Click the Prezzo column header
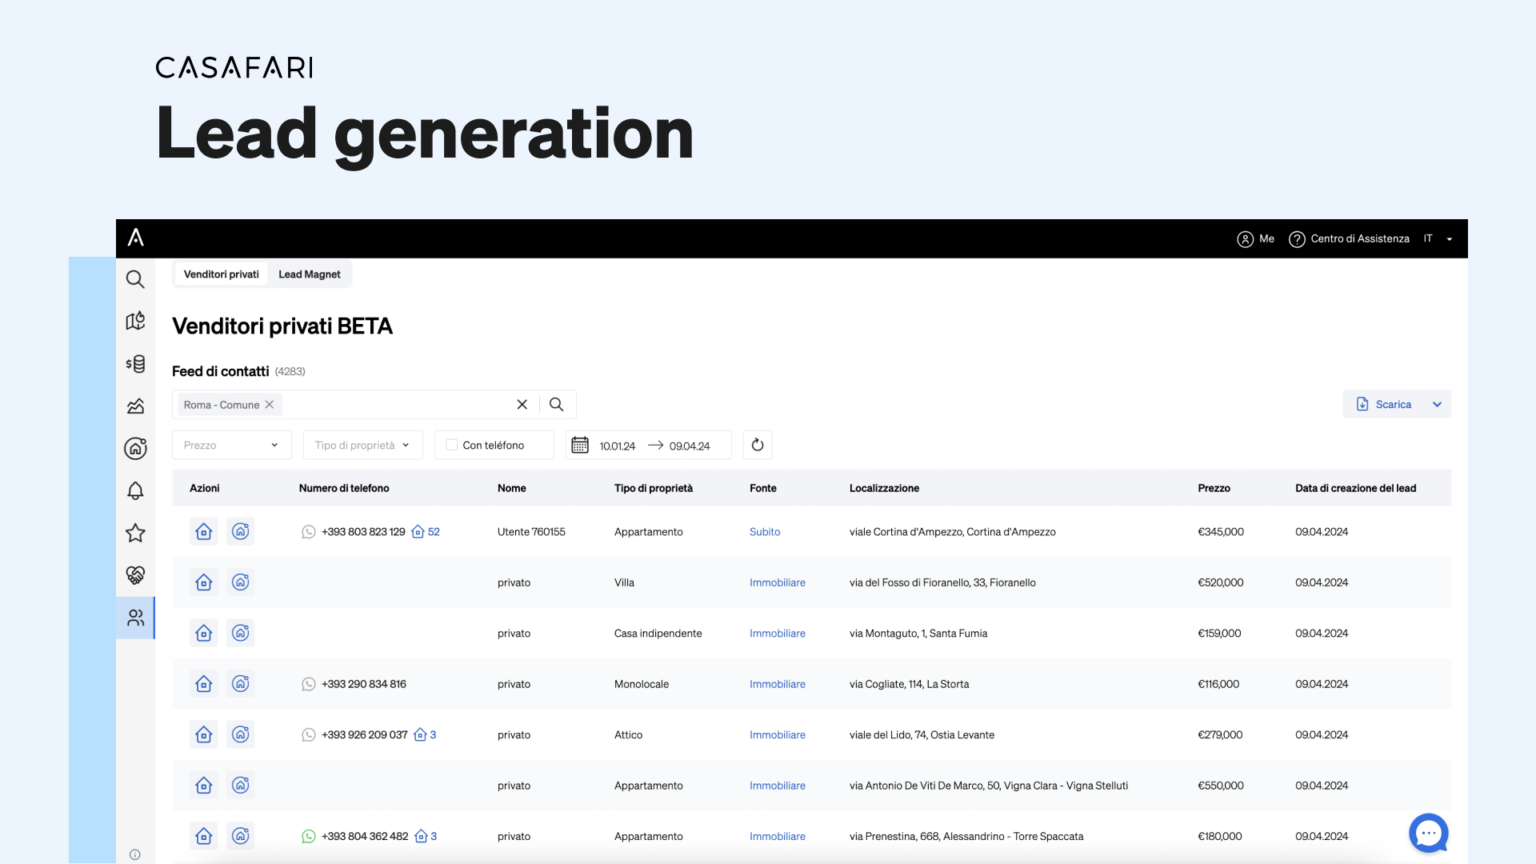 [1214, 488]
